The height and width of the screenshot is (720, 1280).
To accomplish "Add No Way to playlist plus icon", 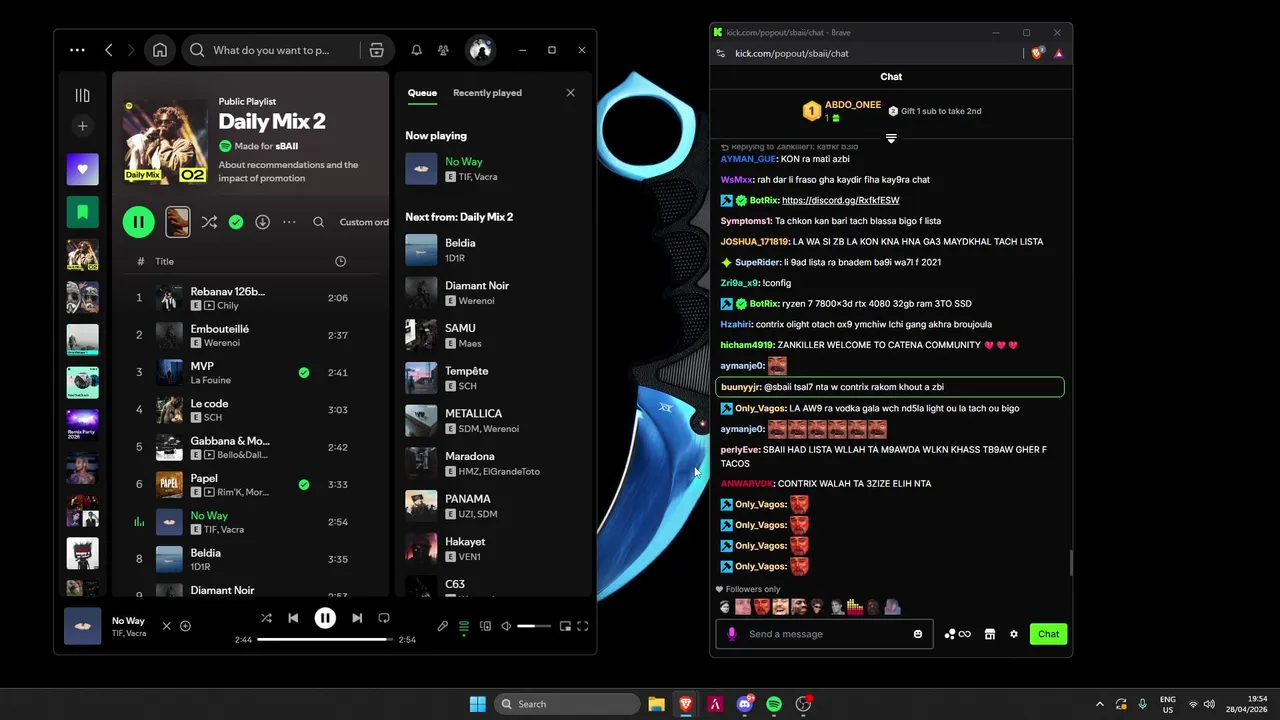I will point(185,626).
